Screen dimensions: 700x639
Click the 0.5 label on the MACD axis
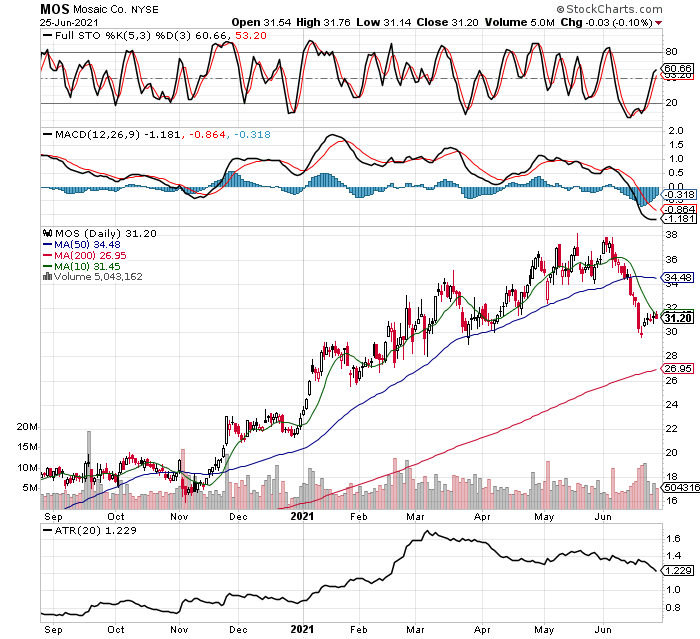[676, 173]
